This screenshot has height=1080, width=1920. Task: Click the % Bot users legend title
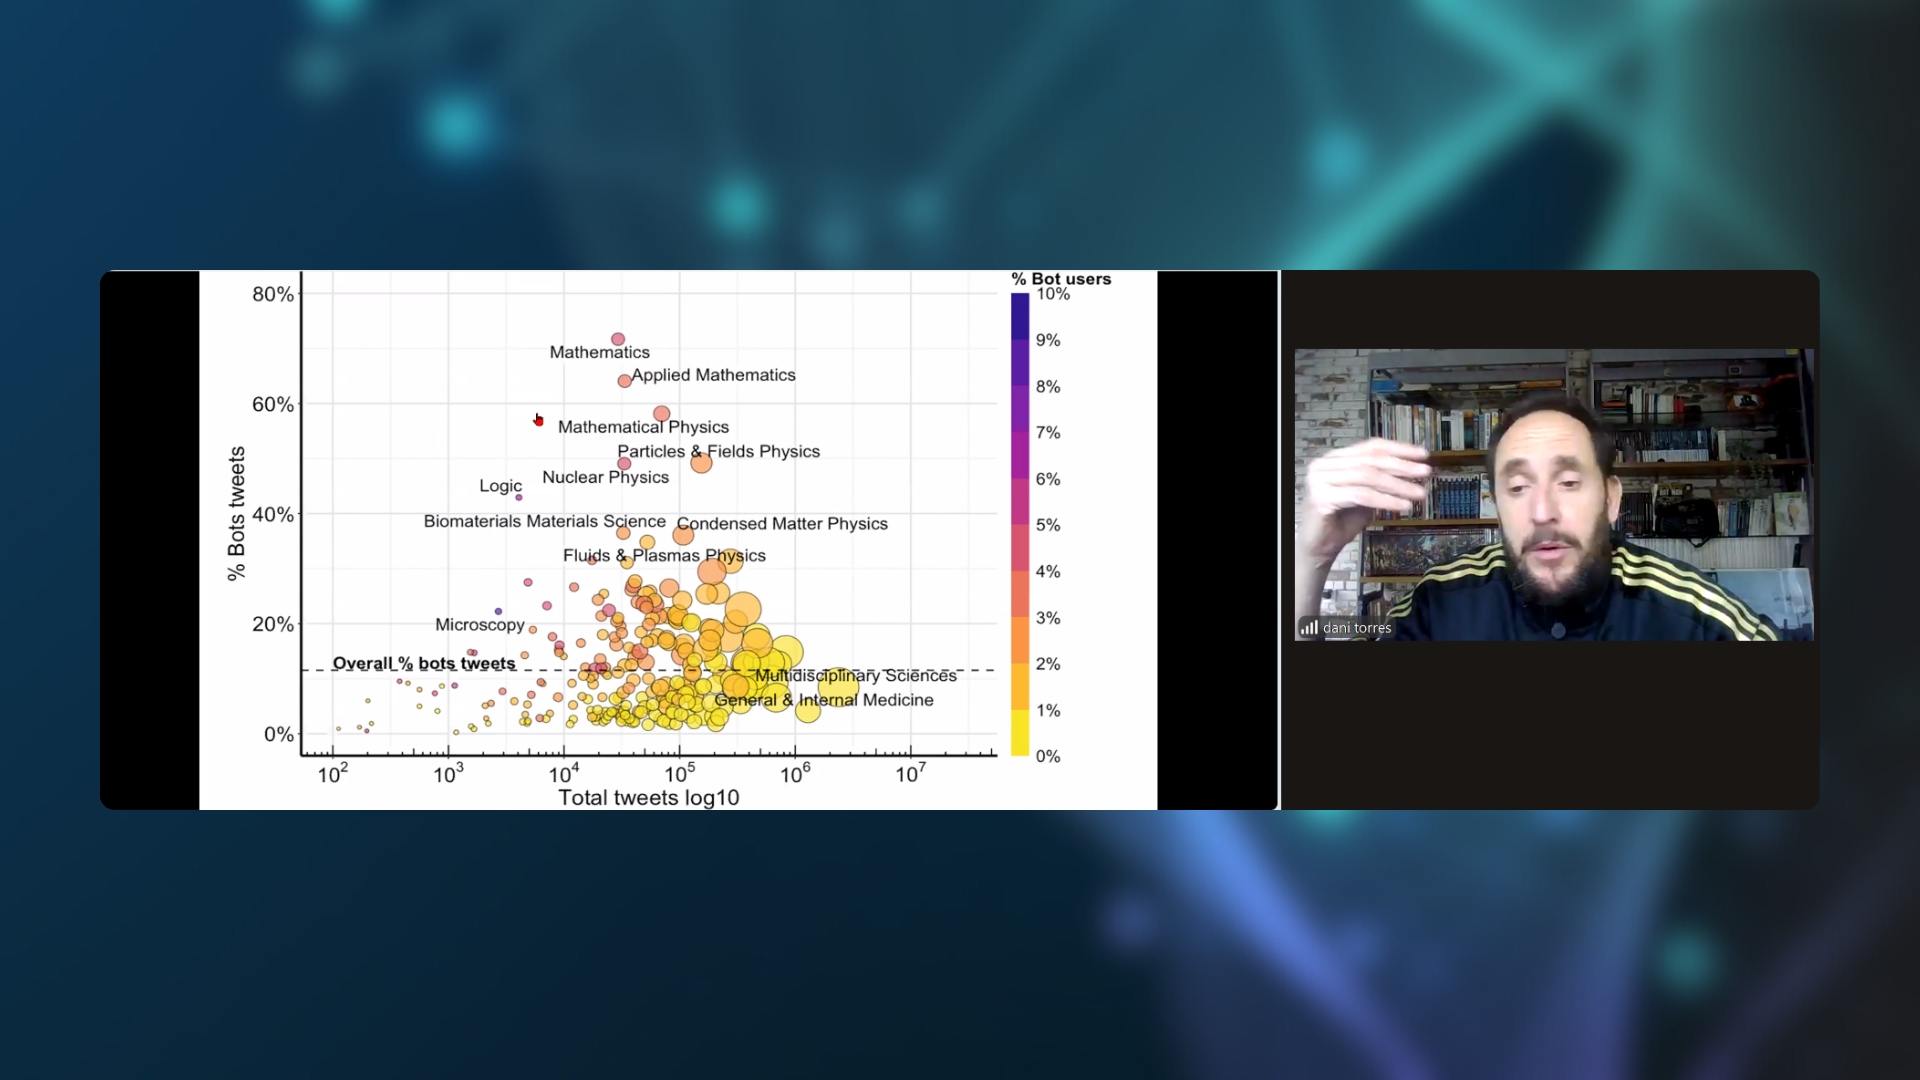click(x=1061, y=279)
